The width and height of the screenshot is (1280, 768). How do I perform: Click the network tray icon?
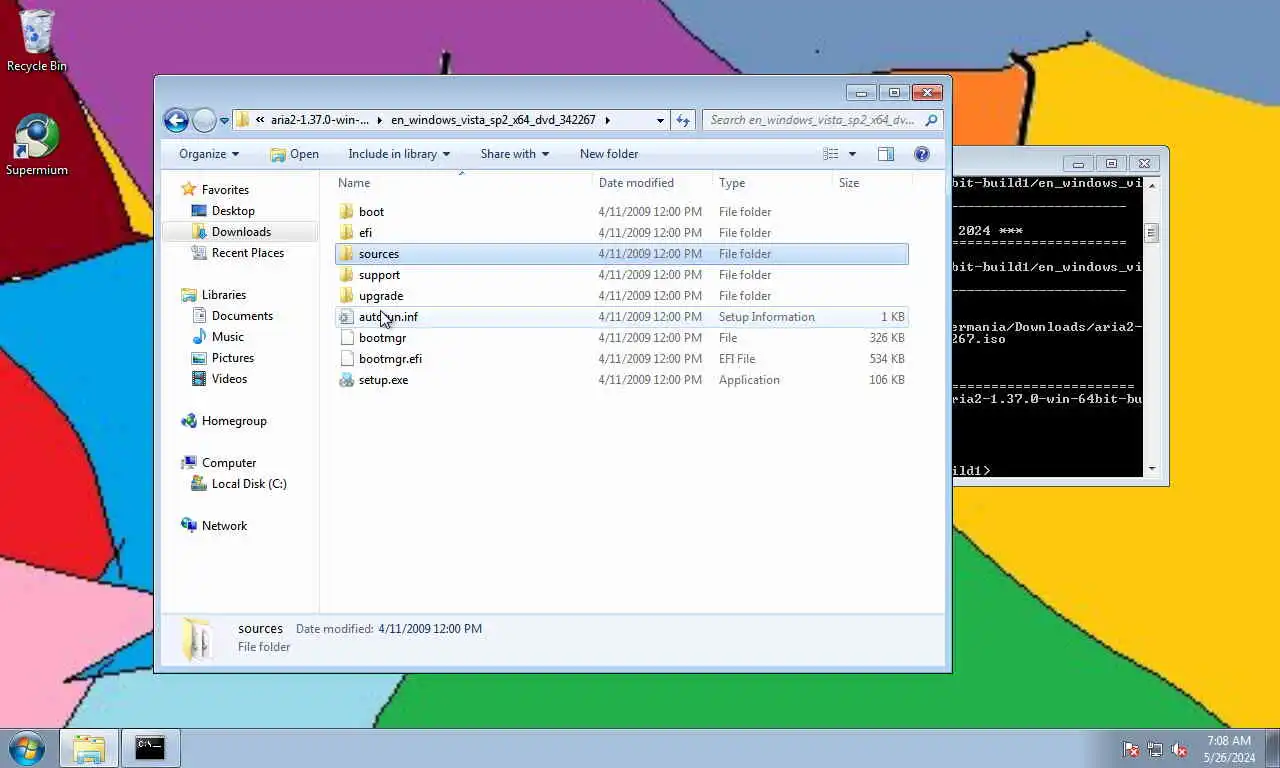[x=1155, y=749]
